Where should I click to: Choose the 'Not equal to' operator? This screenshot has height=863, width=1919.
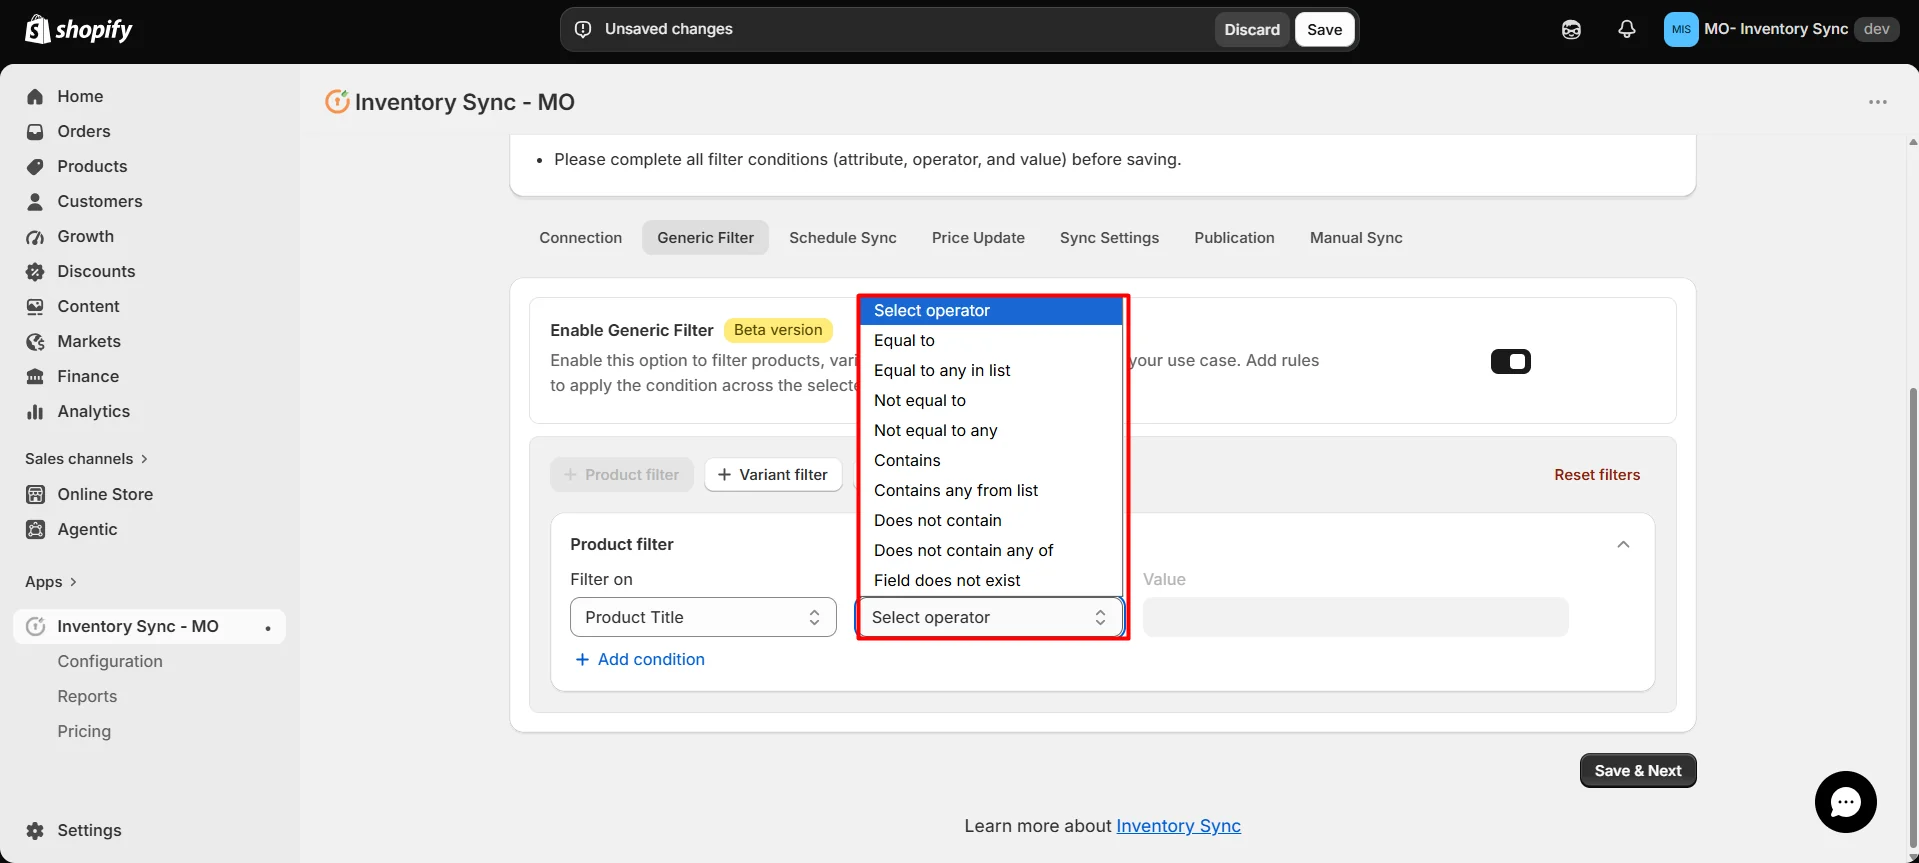click(991, 400)
